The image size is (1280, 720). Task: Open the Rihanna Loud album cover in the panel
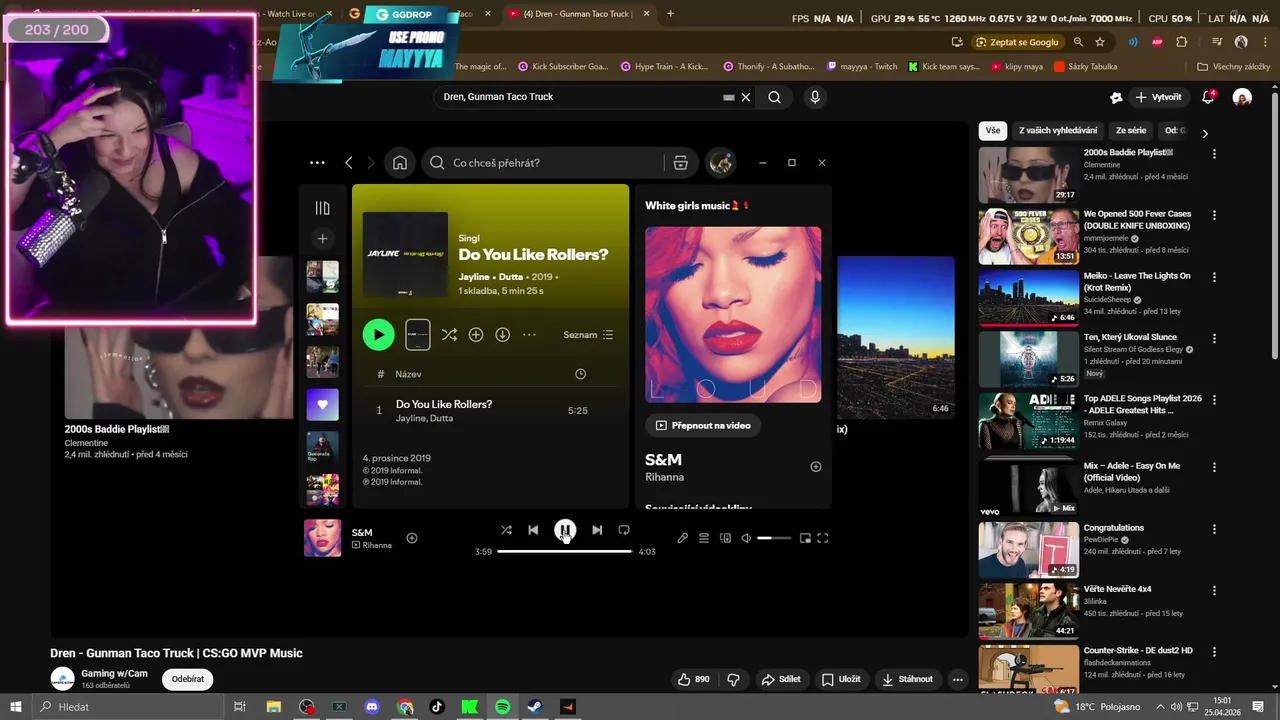(x=733, y=314)
